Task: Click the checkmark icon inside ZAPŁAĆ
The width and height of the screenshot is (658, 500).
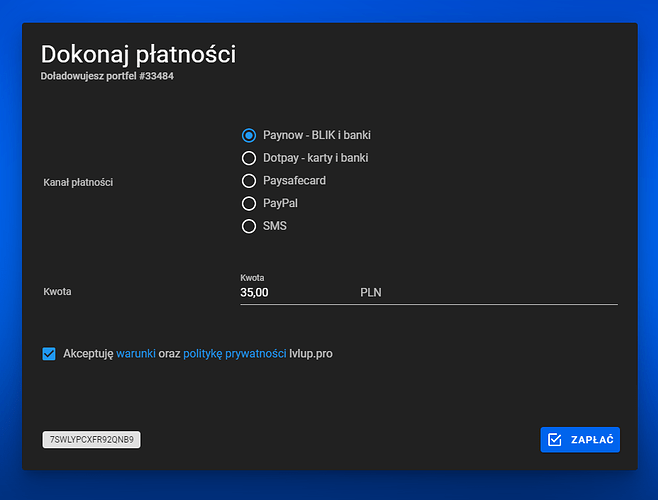Action: pyautogui.click(x=555, y=440)
